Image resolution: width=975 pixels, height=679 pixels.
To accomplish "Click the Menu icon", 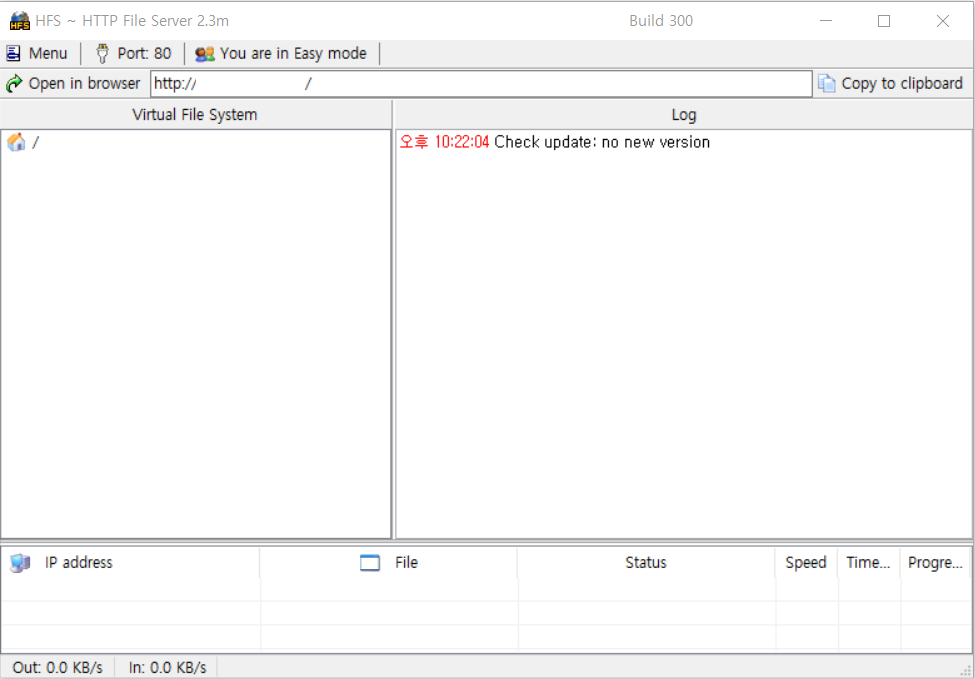I will click(13, 53).
